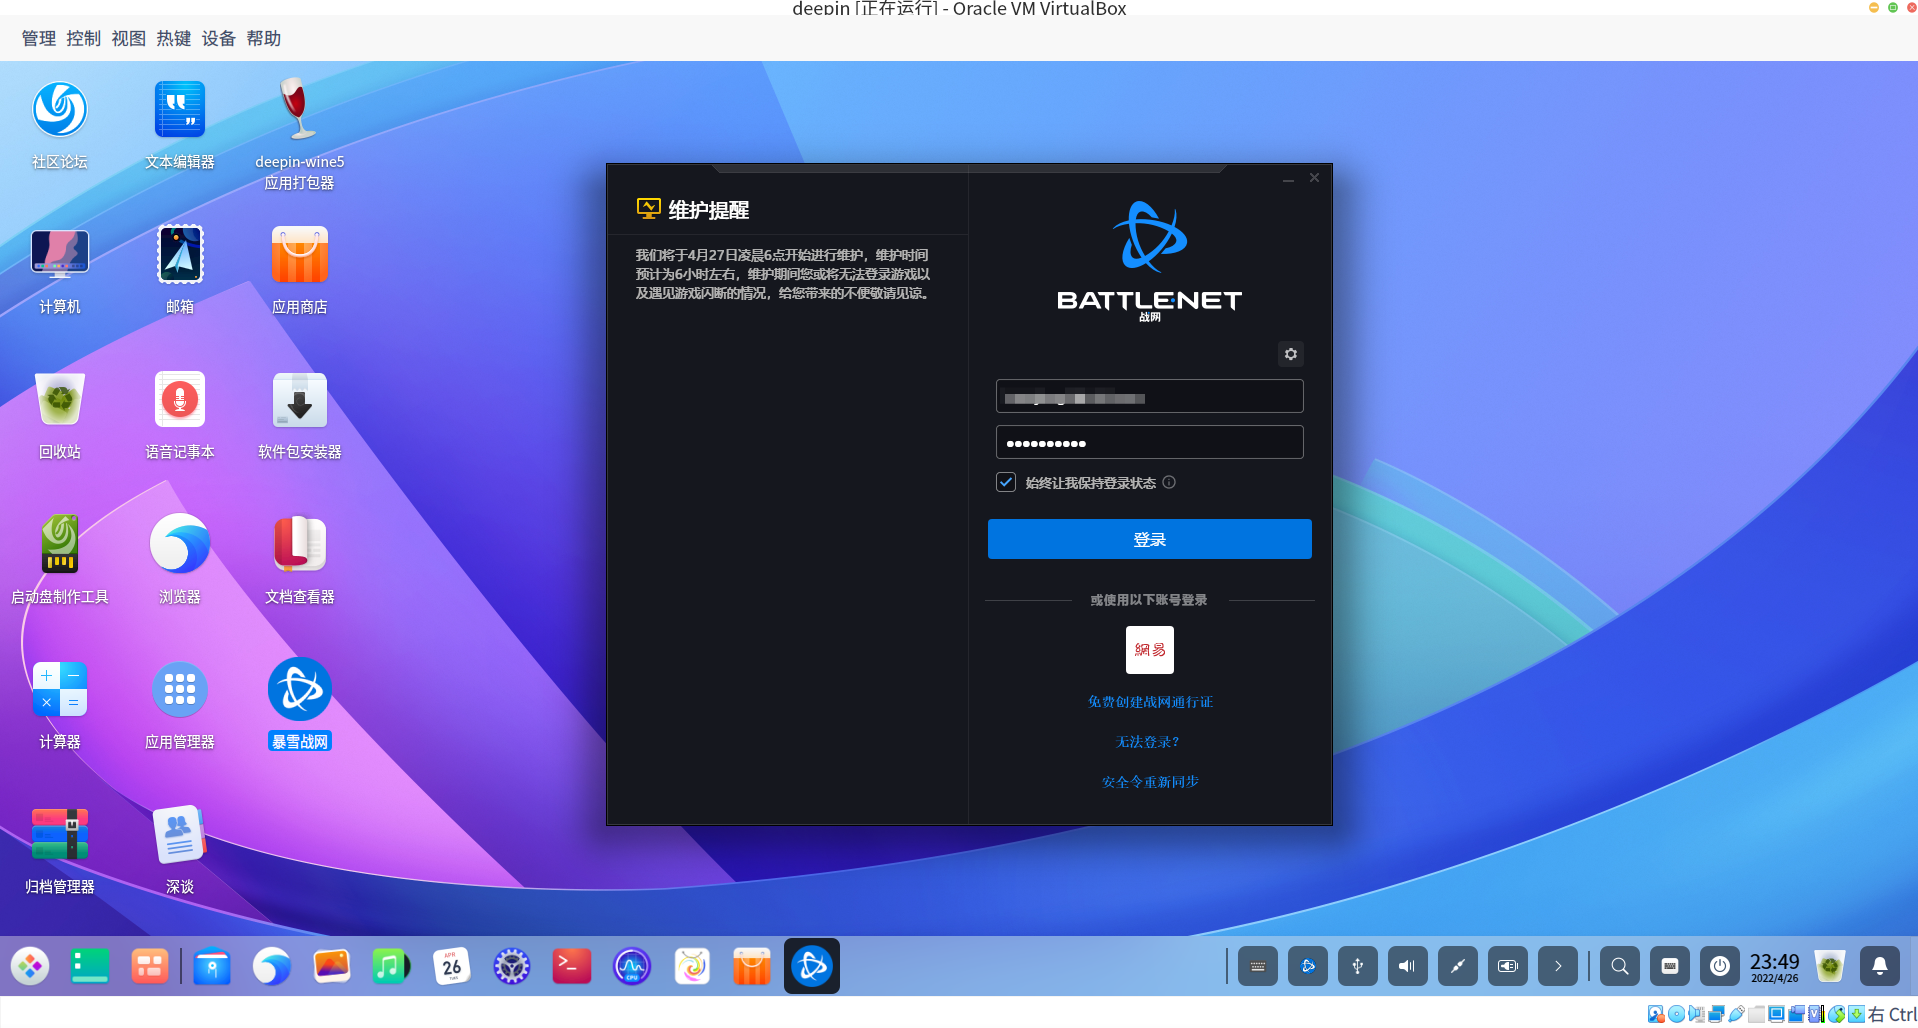Open the Battle.net desktop shortcut
Screen dimensions: 1918x1028
[299, 691]
